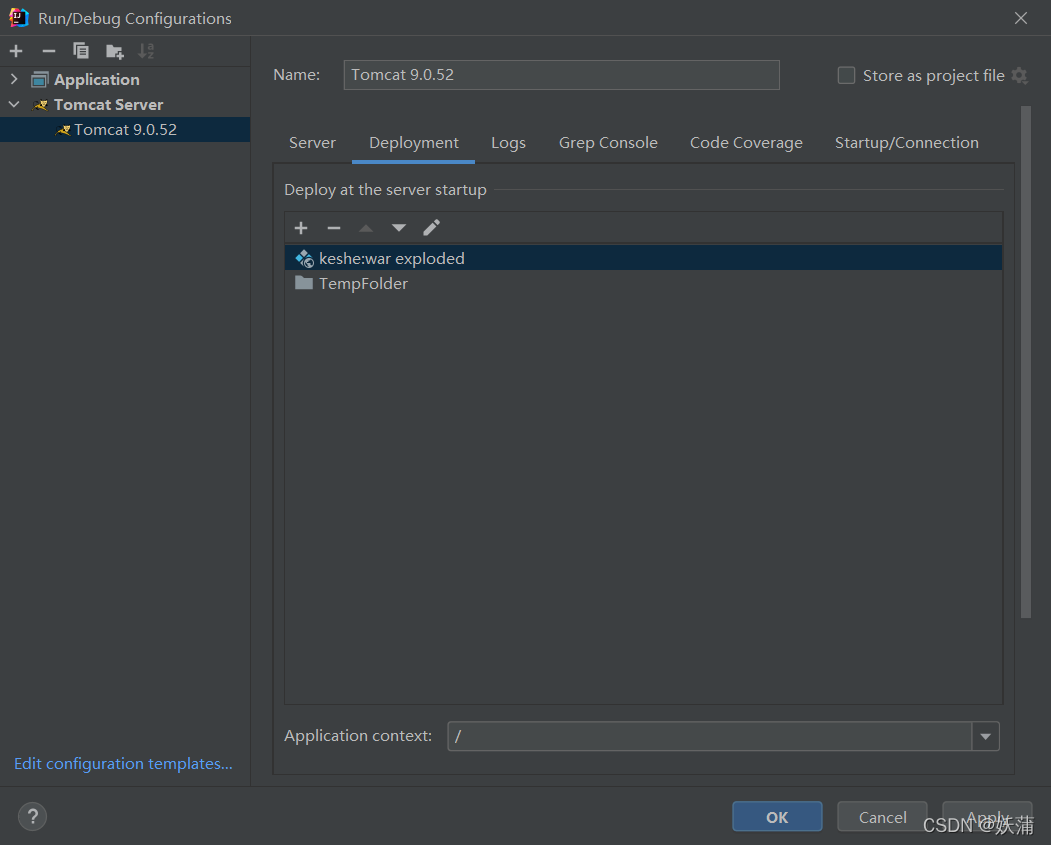Screen dimensions: 1051x845
Task: Move the artifact down in the list
Action: click(x=399, y=228)
